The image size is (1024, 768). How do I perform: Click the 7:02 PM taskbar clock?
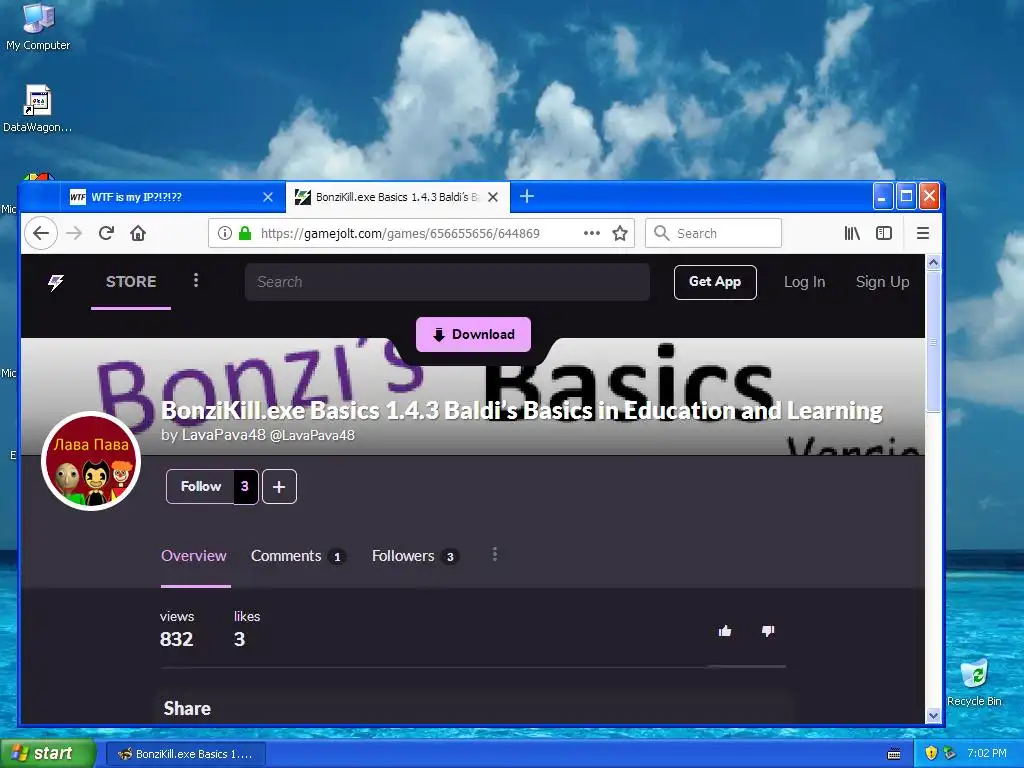987,753
